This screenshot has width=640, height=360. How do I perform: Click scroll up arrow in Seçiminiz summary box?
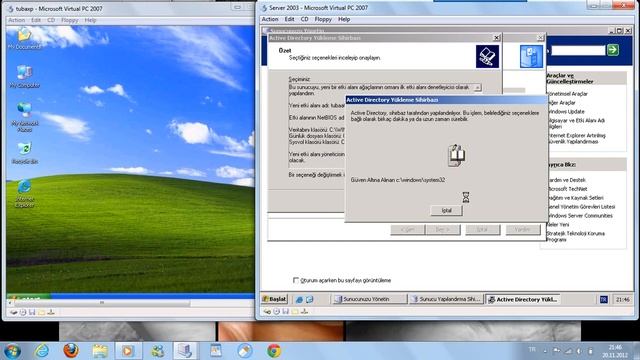tap(477, 87)
